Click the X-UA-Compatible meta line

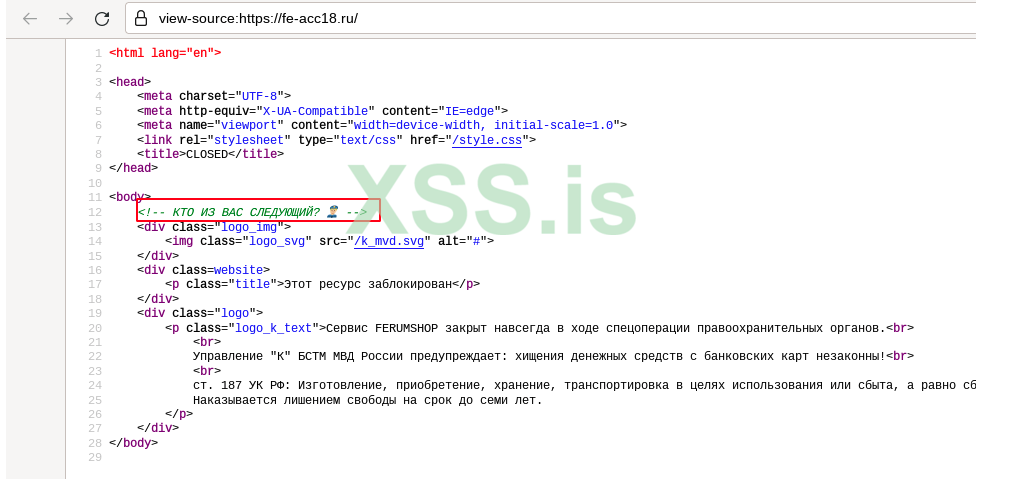[322, 111]
